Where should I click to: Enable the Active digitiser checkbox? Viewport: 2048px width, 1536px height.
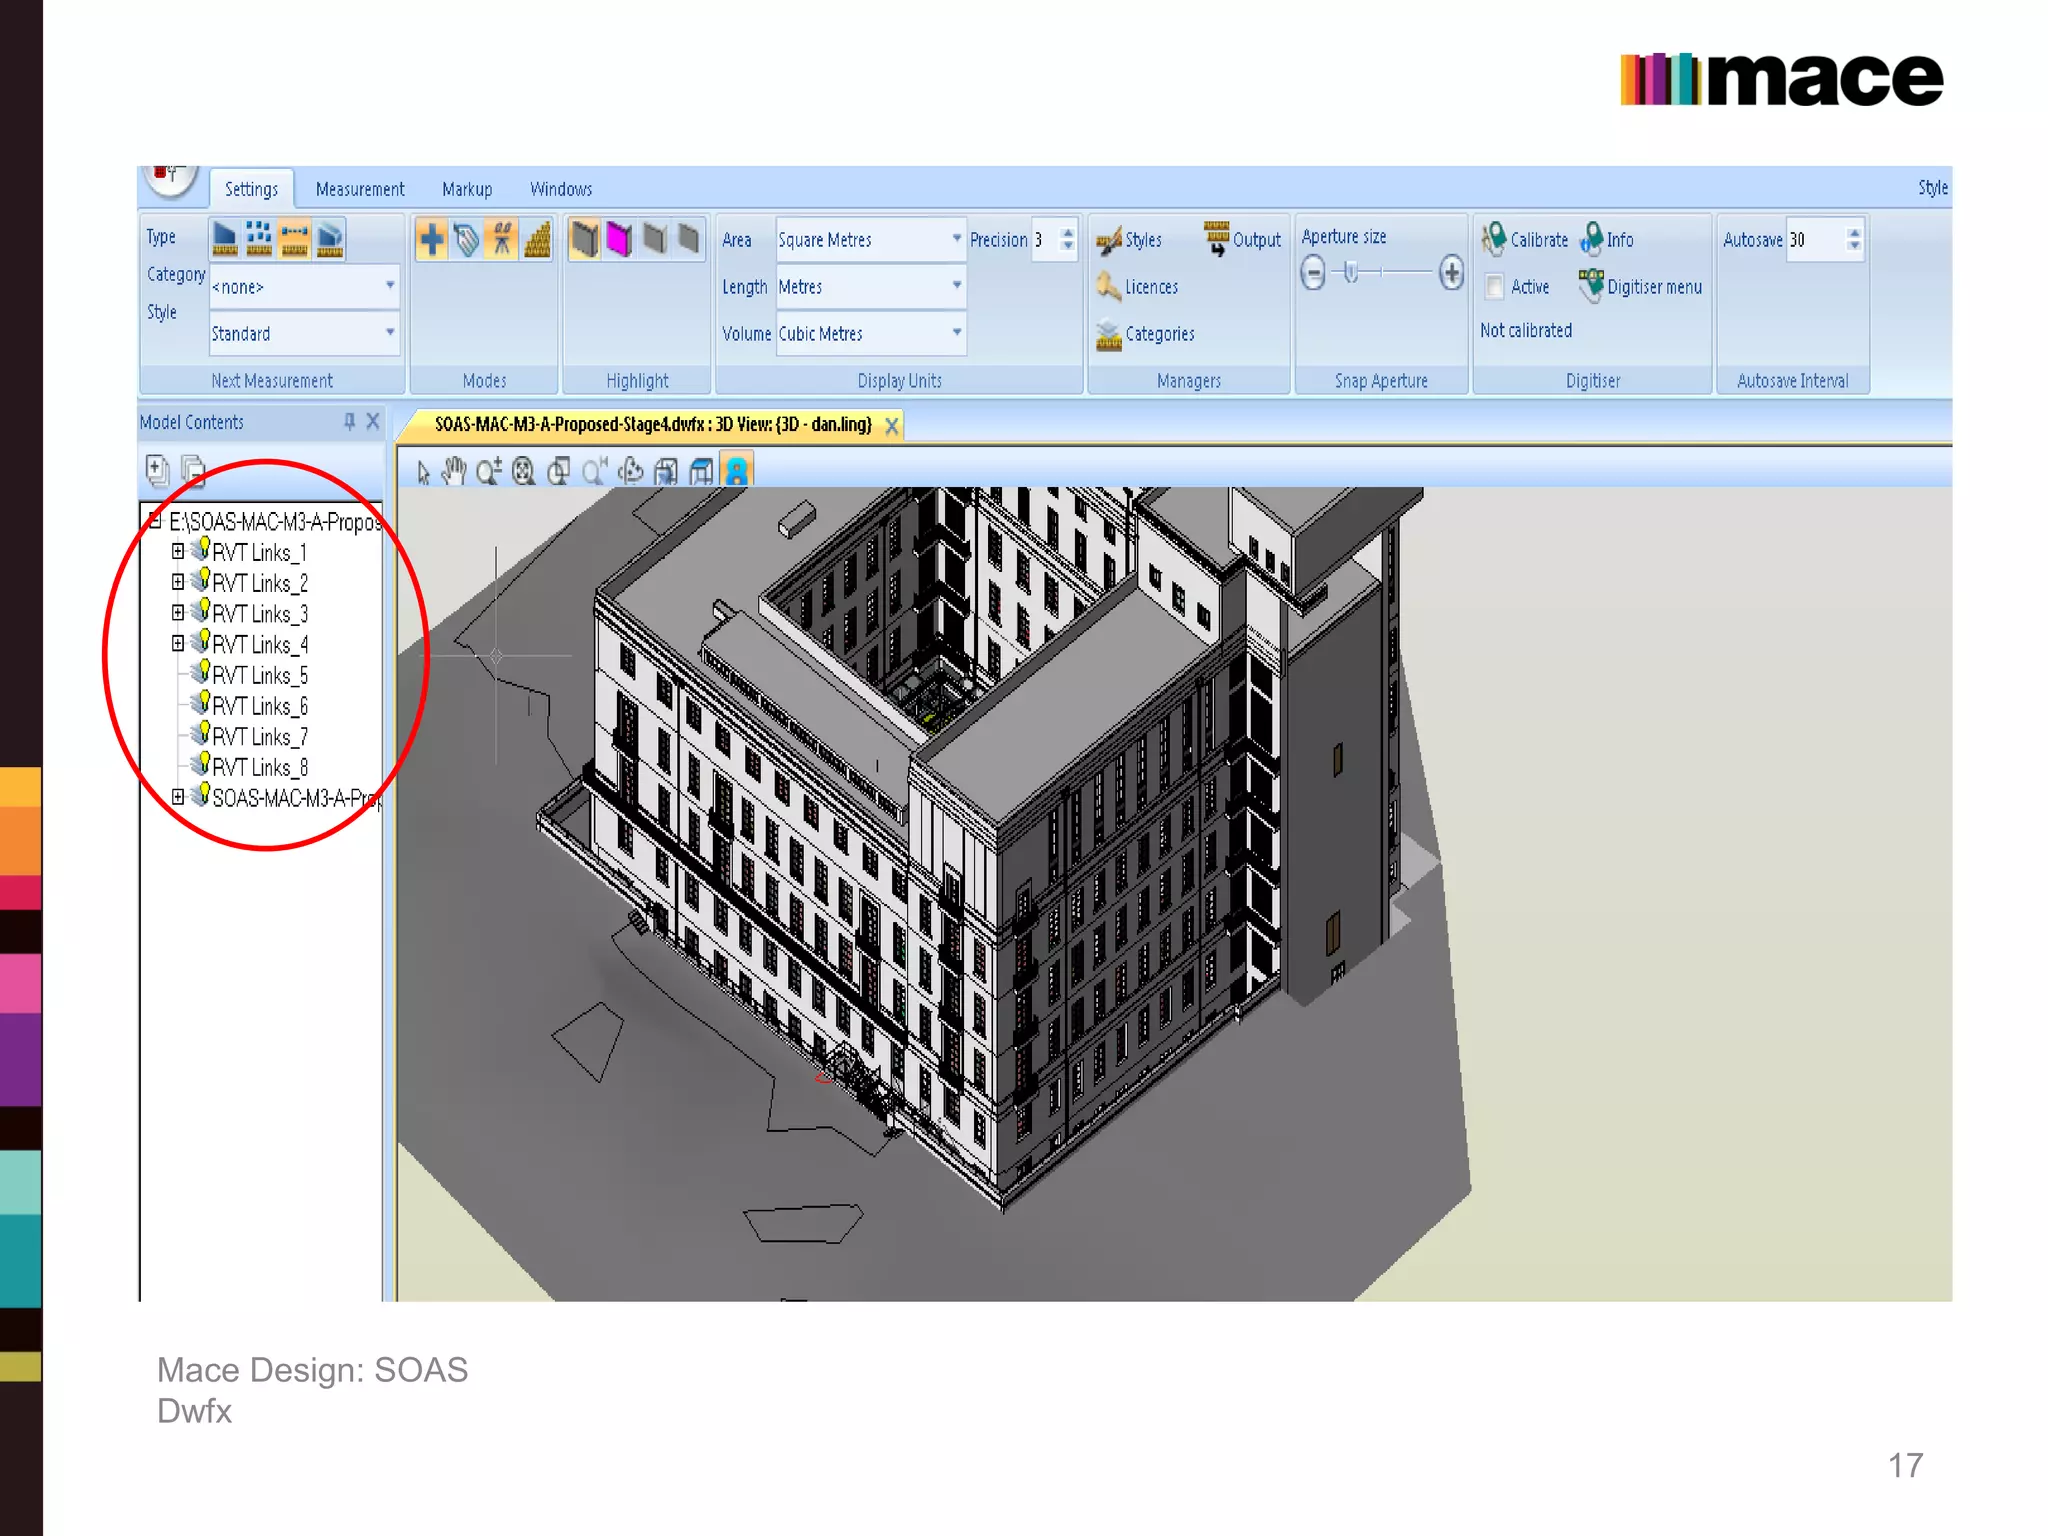click(x=1495, y=287)
